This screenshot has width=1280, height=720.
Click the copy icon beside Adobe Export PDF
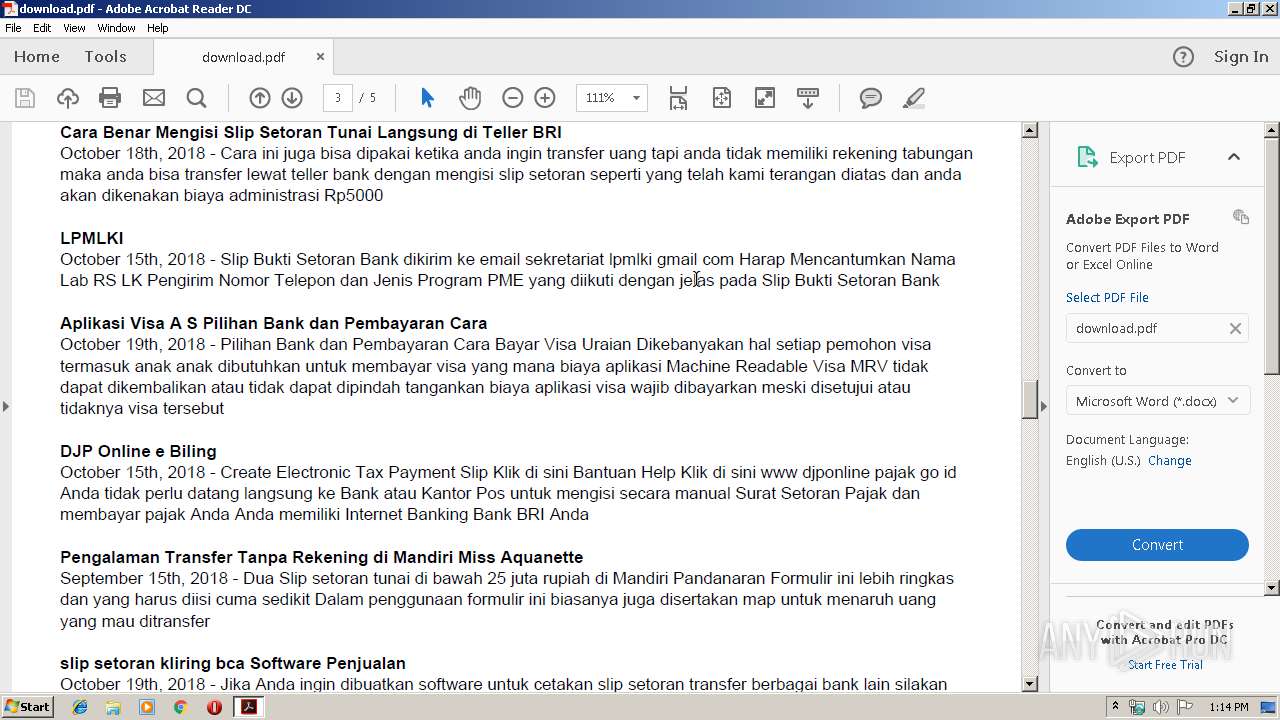pyautogui.click(x=1241, y=217)
